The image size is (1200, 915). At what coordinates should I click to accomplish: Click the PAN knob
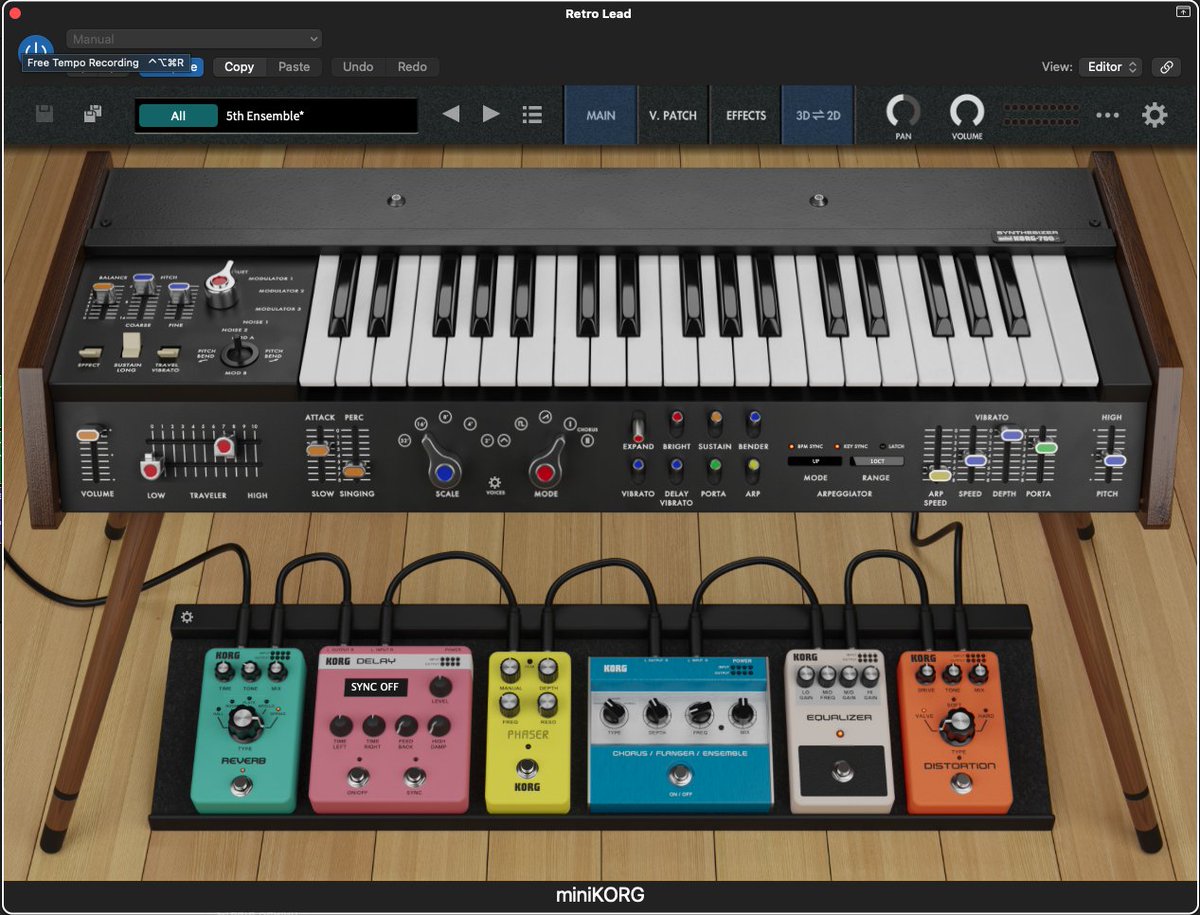point(903,110)
